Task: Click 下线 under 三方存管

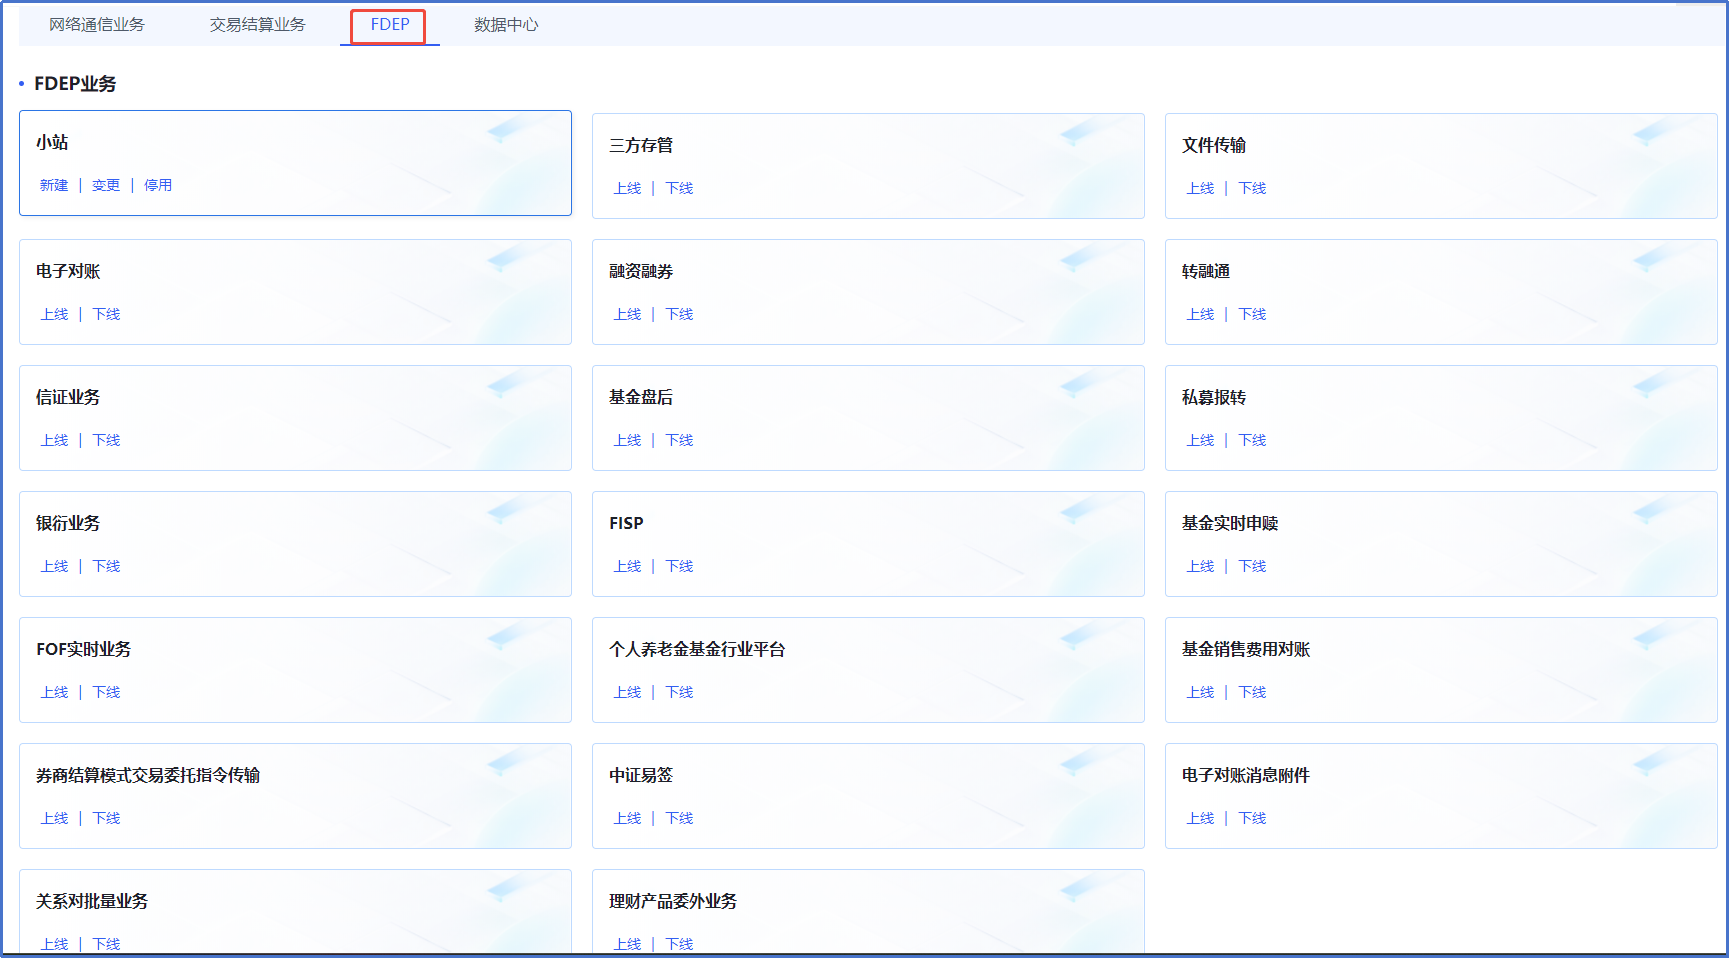Action: (680, 188)
